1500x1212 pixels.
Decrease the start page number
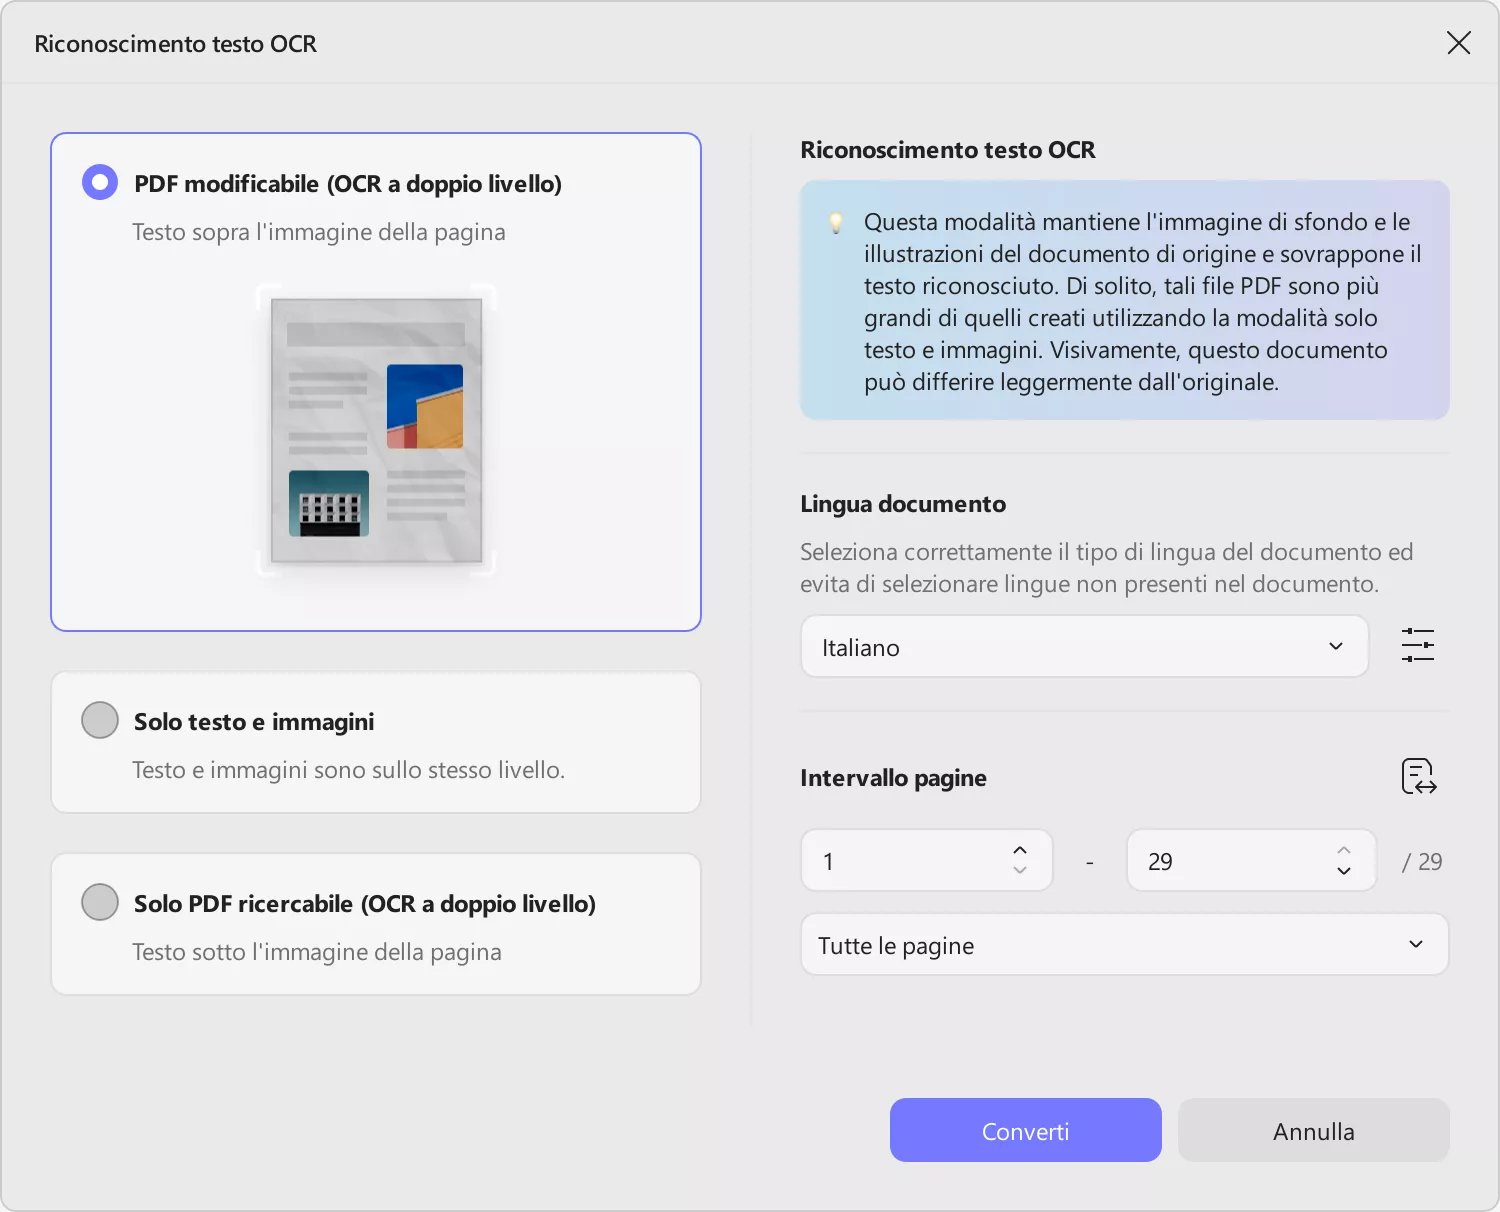1020,871
